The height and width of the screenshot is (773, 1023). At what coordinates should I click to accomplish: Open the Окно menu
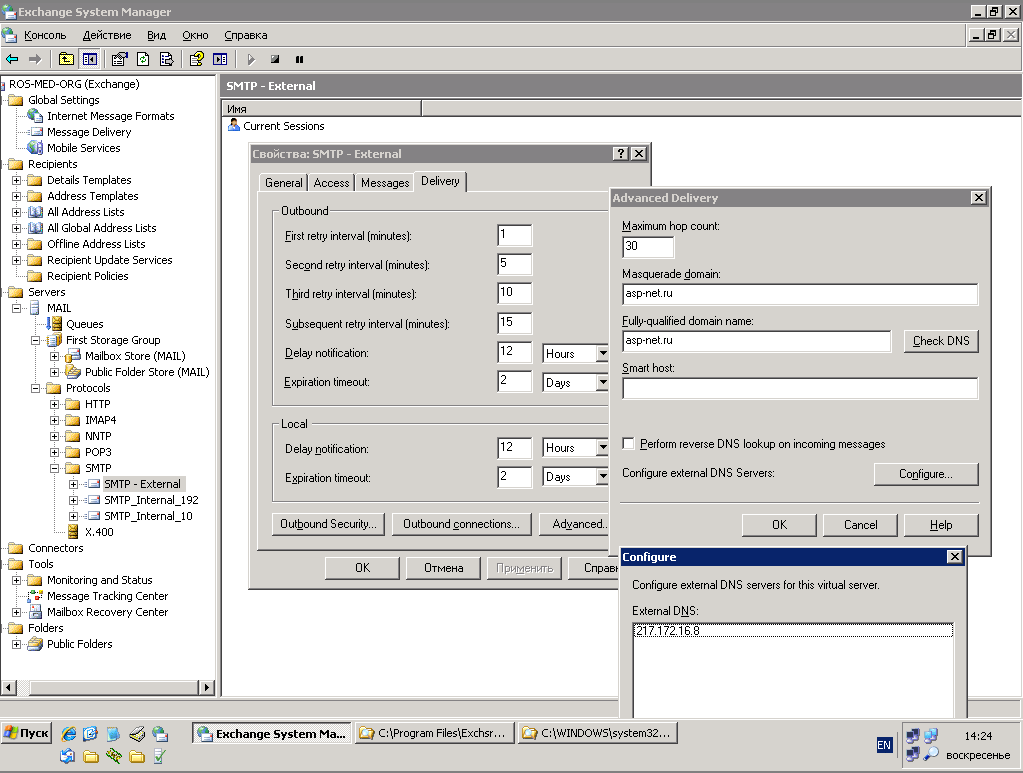(x=195, y=35)
